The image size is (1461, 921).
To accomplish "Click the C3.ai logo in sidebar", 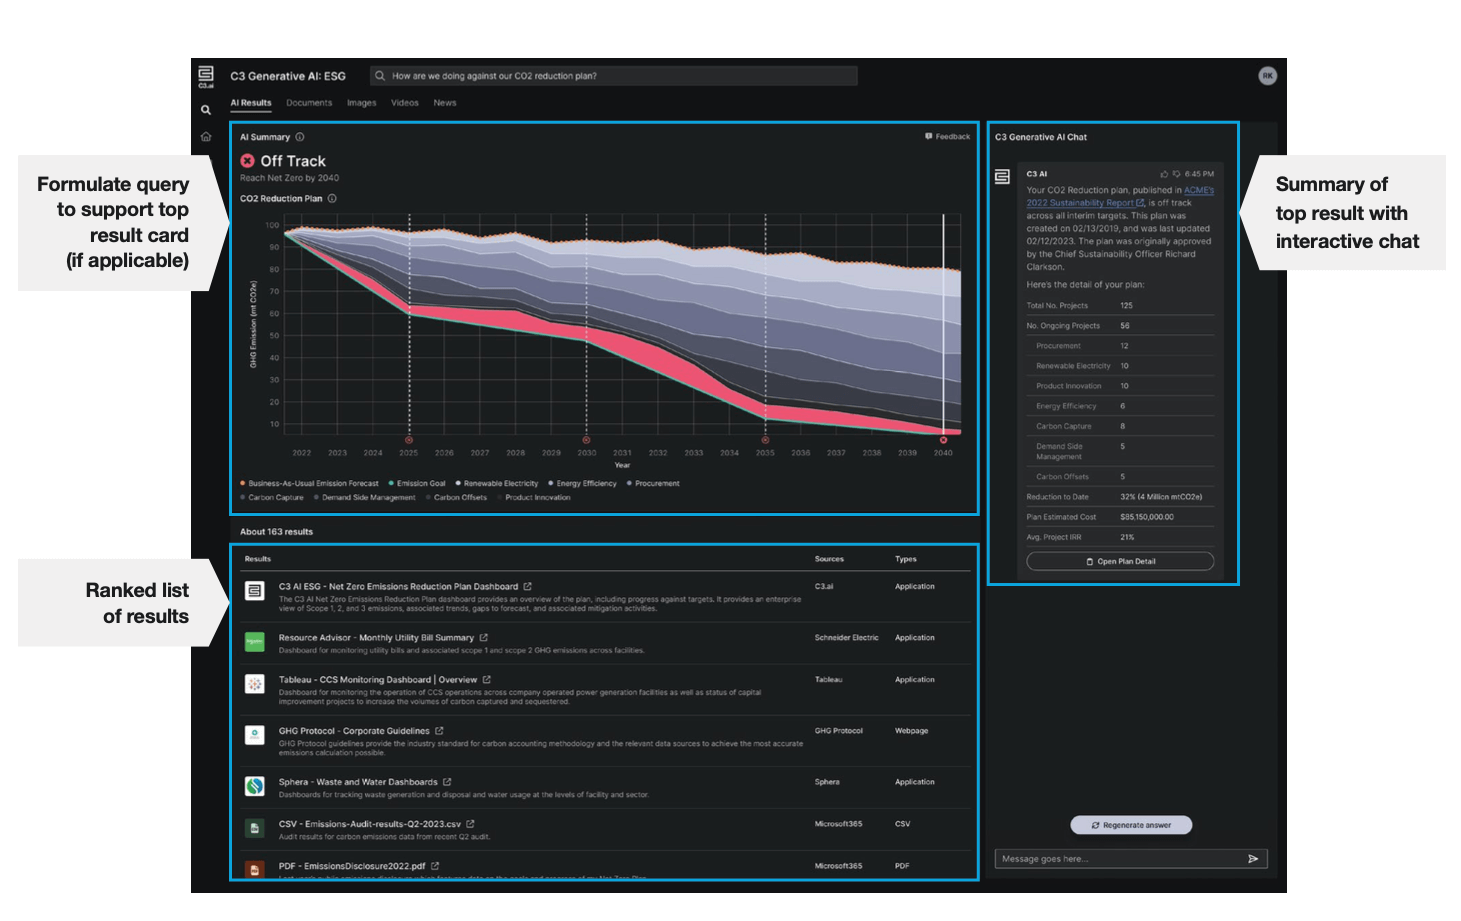I will [206, 76].
